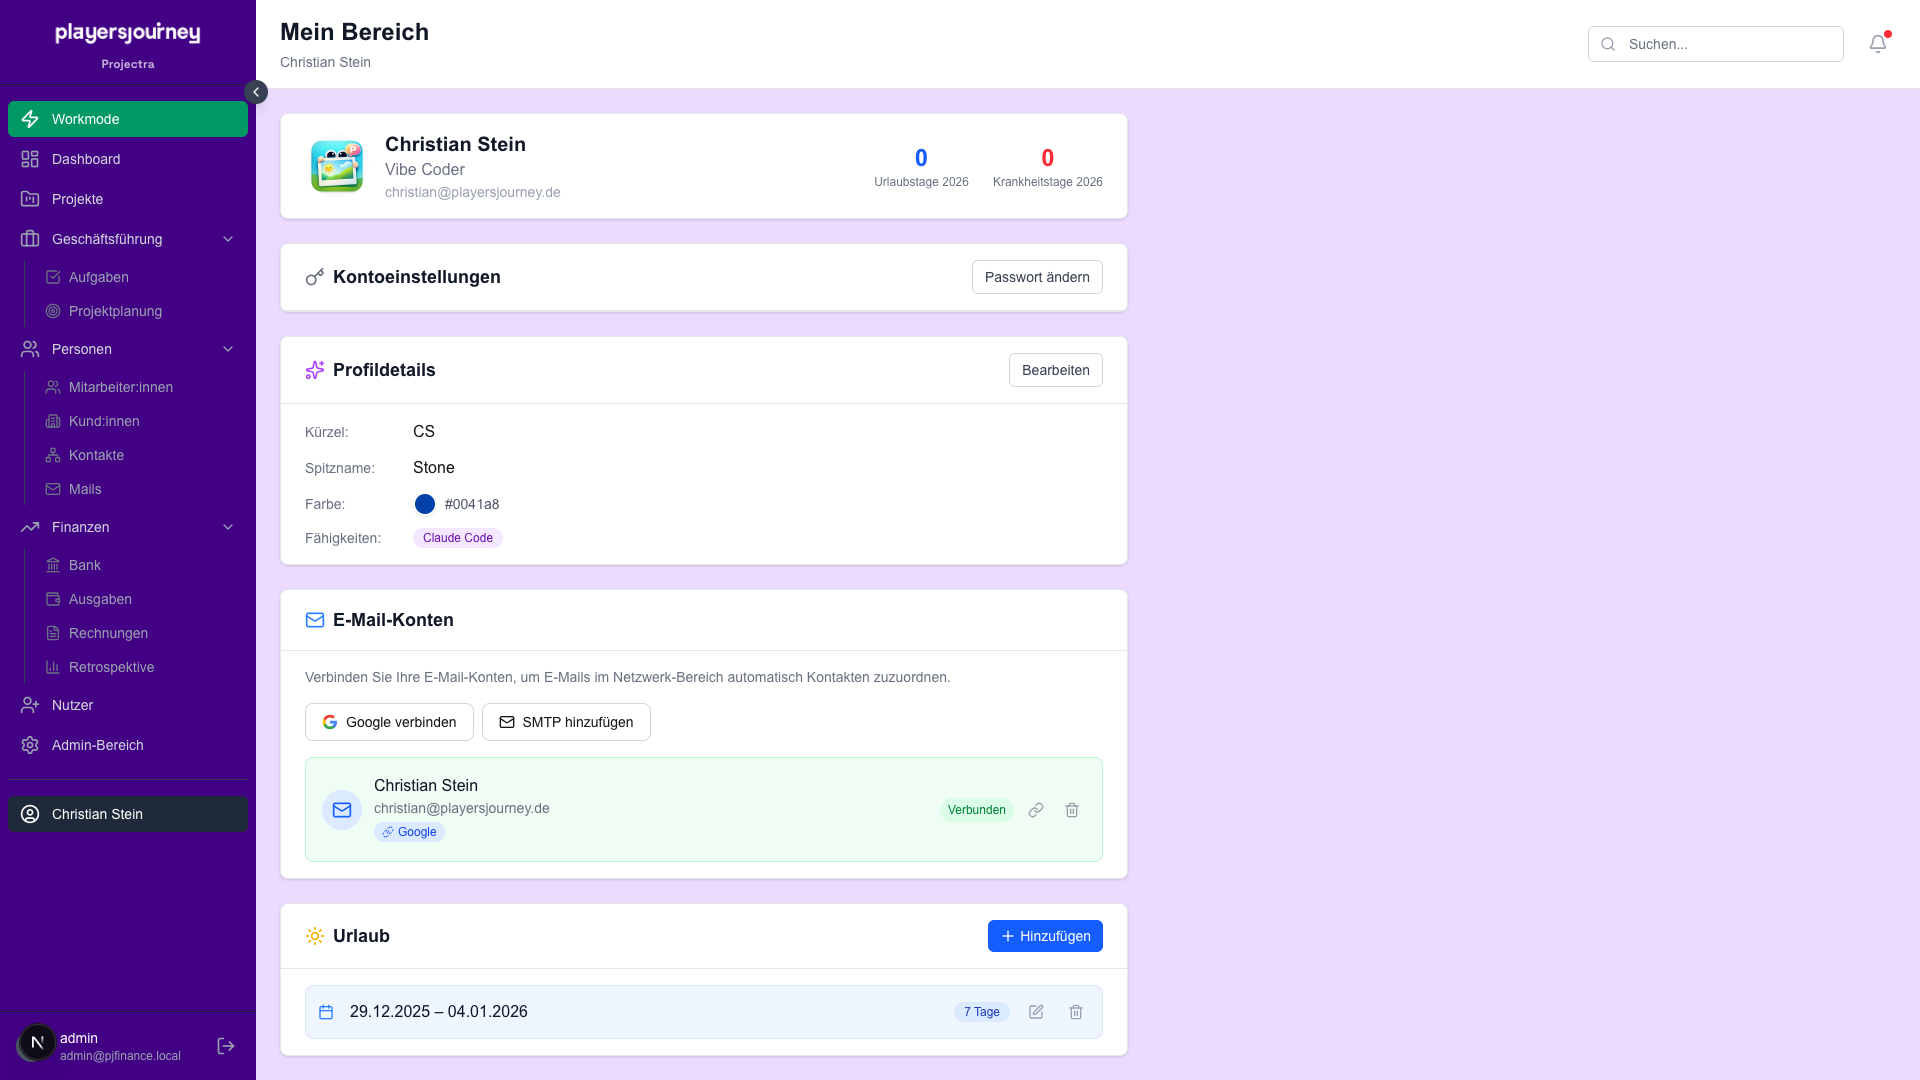Add a vacation with Hinzufügen button
The image size is (1920, 1080).
(x=1045, y=936)
